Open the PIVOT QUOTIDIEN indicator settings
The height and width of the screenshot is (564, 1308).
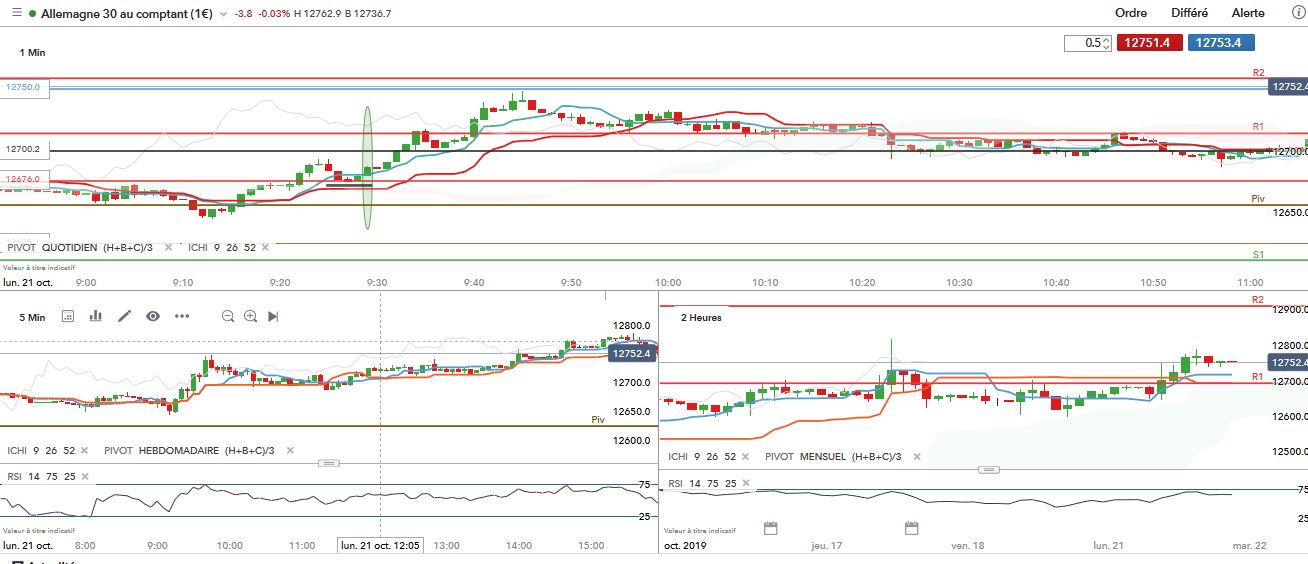click(x=79, y=247)
